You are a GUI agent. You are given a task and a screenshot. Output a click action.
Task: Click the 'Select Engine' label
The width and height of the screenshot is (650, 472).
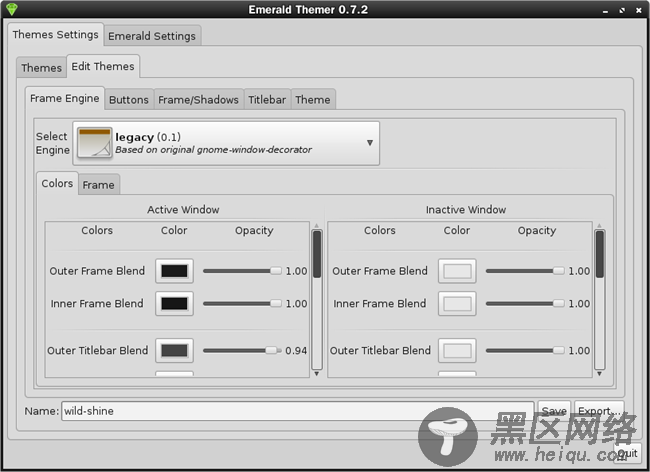tap(52, 143)
